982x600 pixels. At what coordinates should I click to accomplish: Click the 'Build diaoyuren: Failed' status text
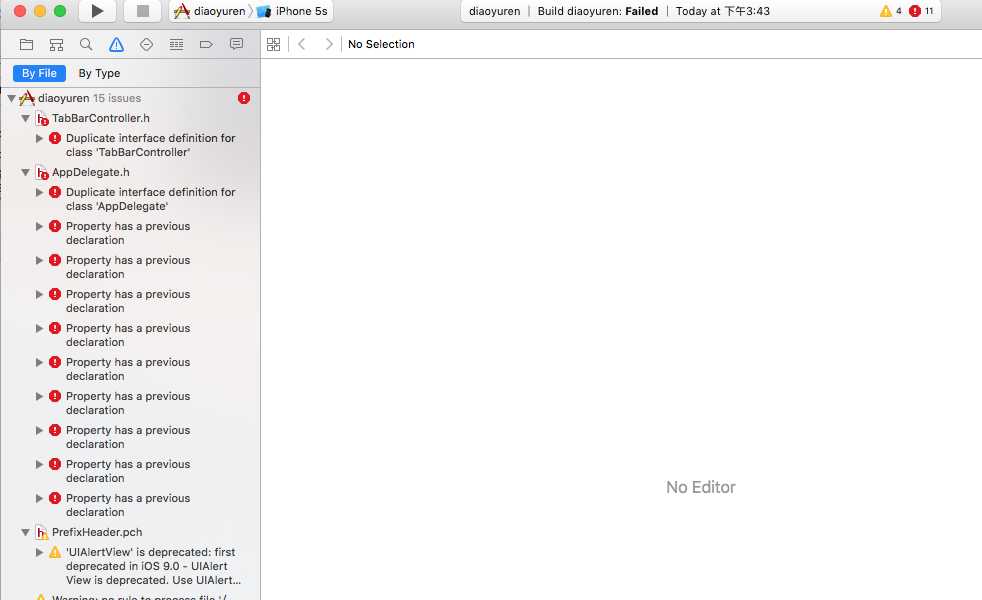tap(597, 11)
